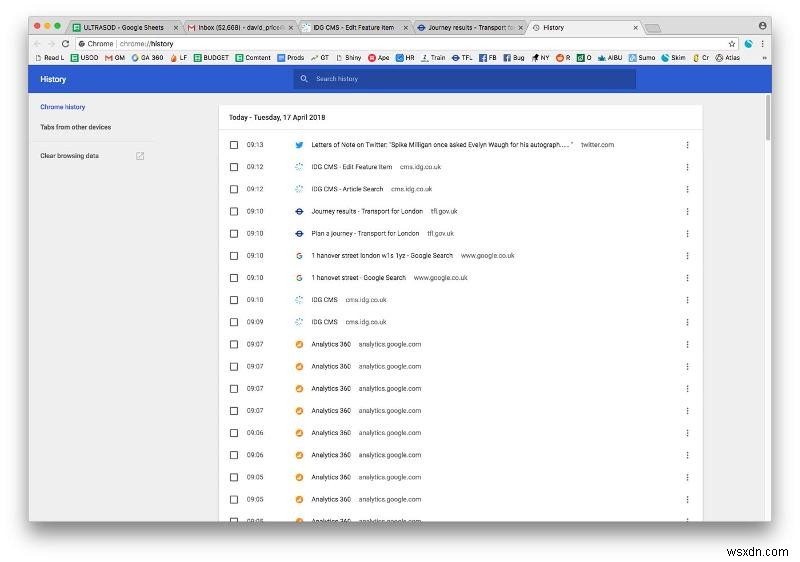The width and height of the screenshot is (800, 562).
Task: Open the three-dot menu for the Twitter entry
Action: pos(687,145)
